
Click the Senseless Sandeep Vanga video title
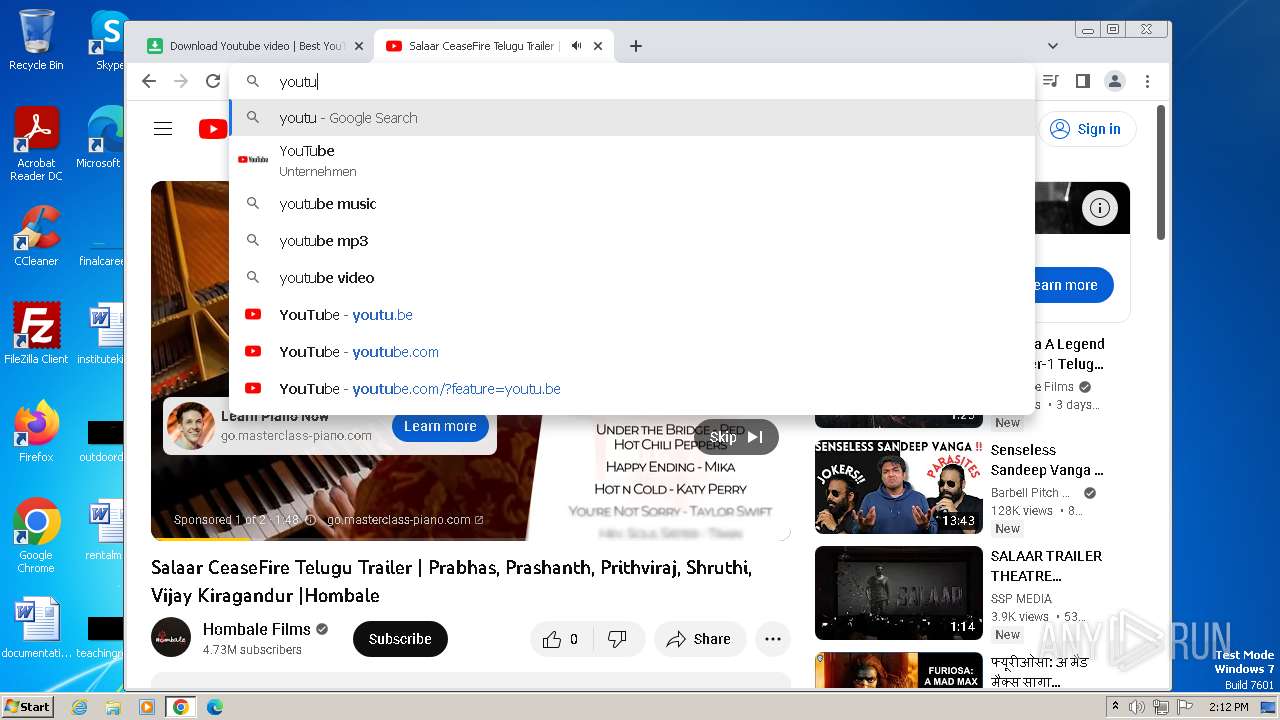1047,460
